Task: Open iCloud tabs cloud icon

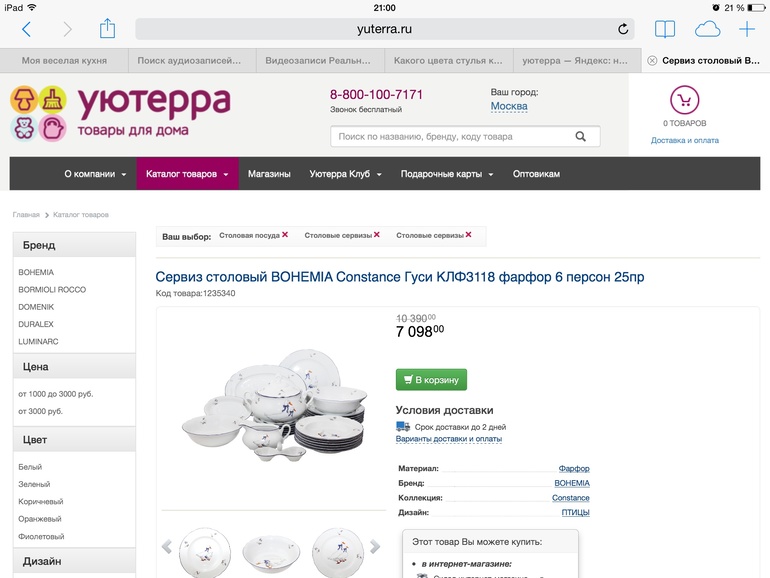Action: [708, 29]
